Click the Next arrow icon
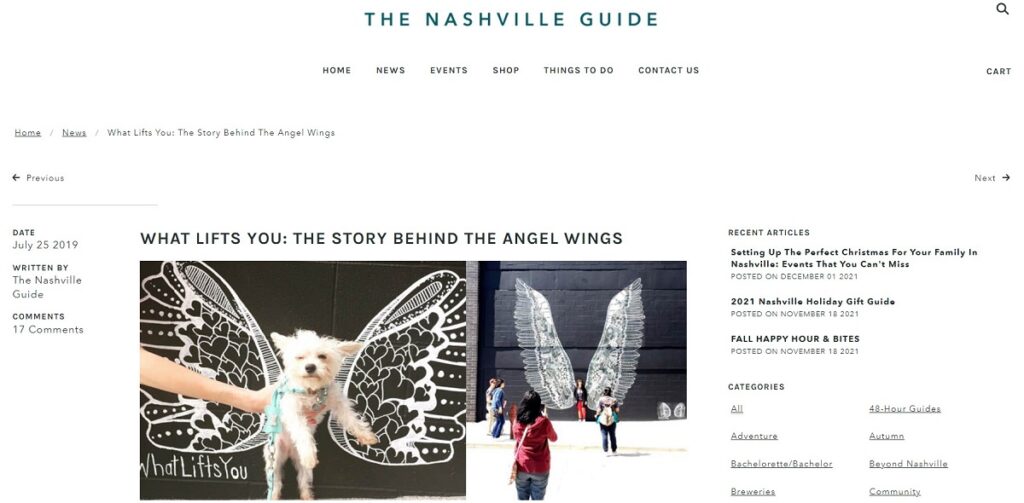Image resolution: width=1024 pixels, height=503 pixels. 1006,178
